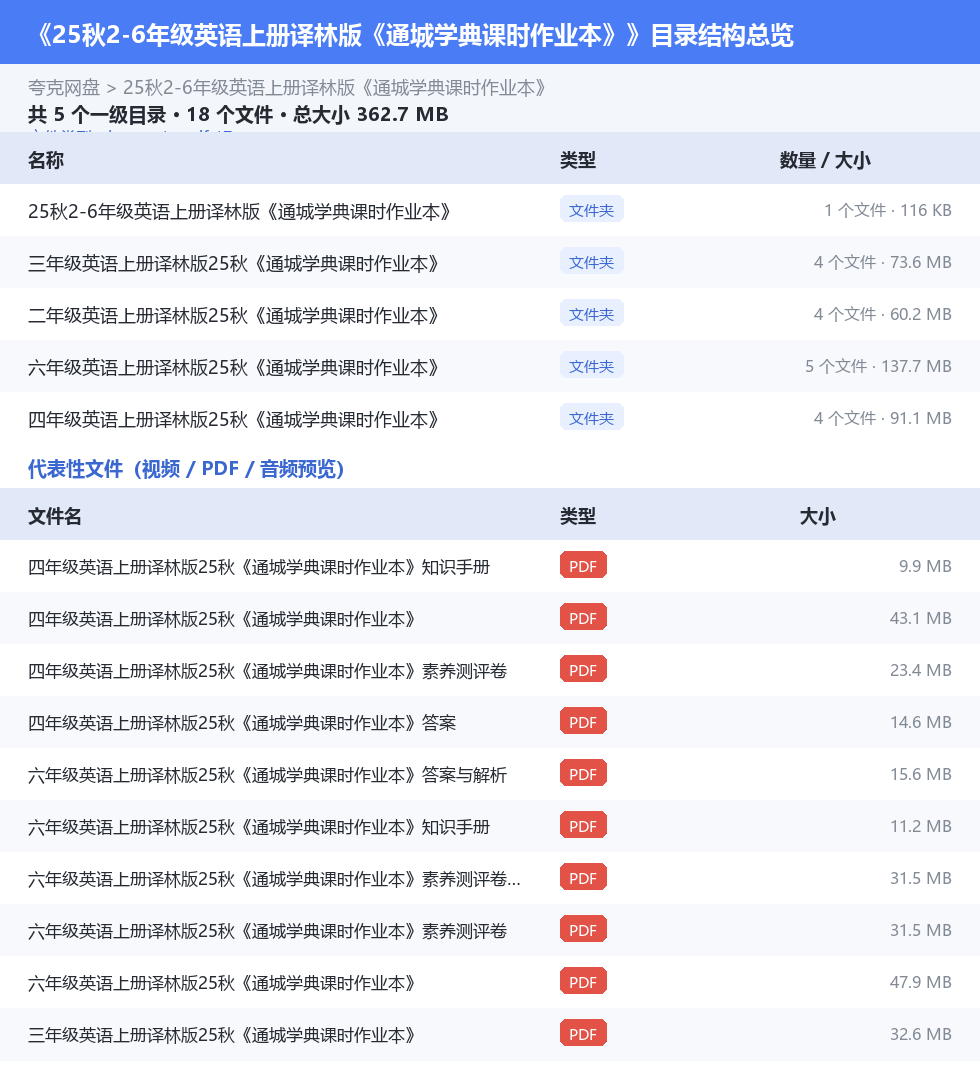Select the 47.9 MB size value
980x1092 pixels.
[921, 982]
